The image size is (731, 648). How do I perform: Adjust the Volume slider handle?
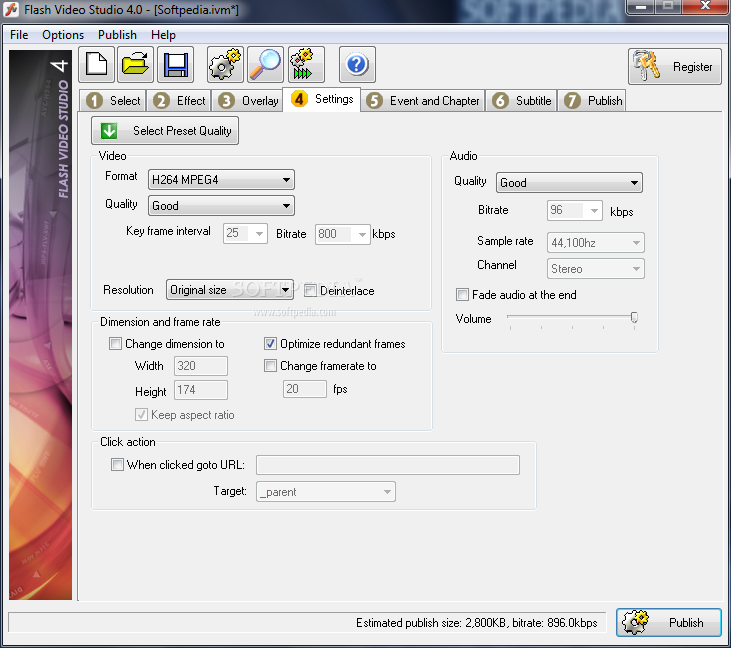pyautogui.click(x=634, y=318)
